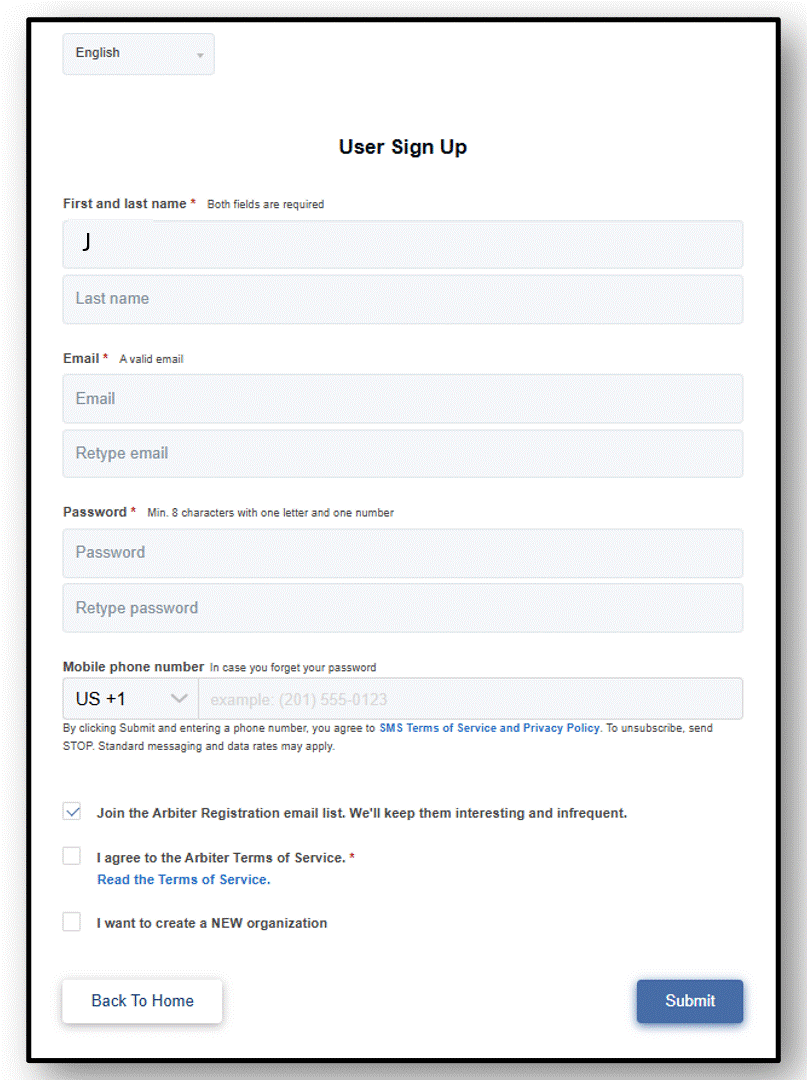Click the Join email list label text

(x=362, y=813)
